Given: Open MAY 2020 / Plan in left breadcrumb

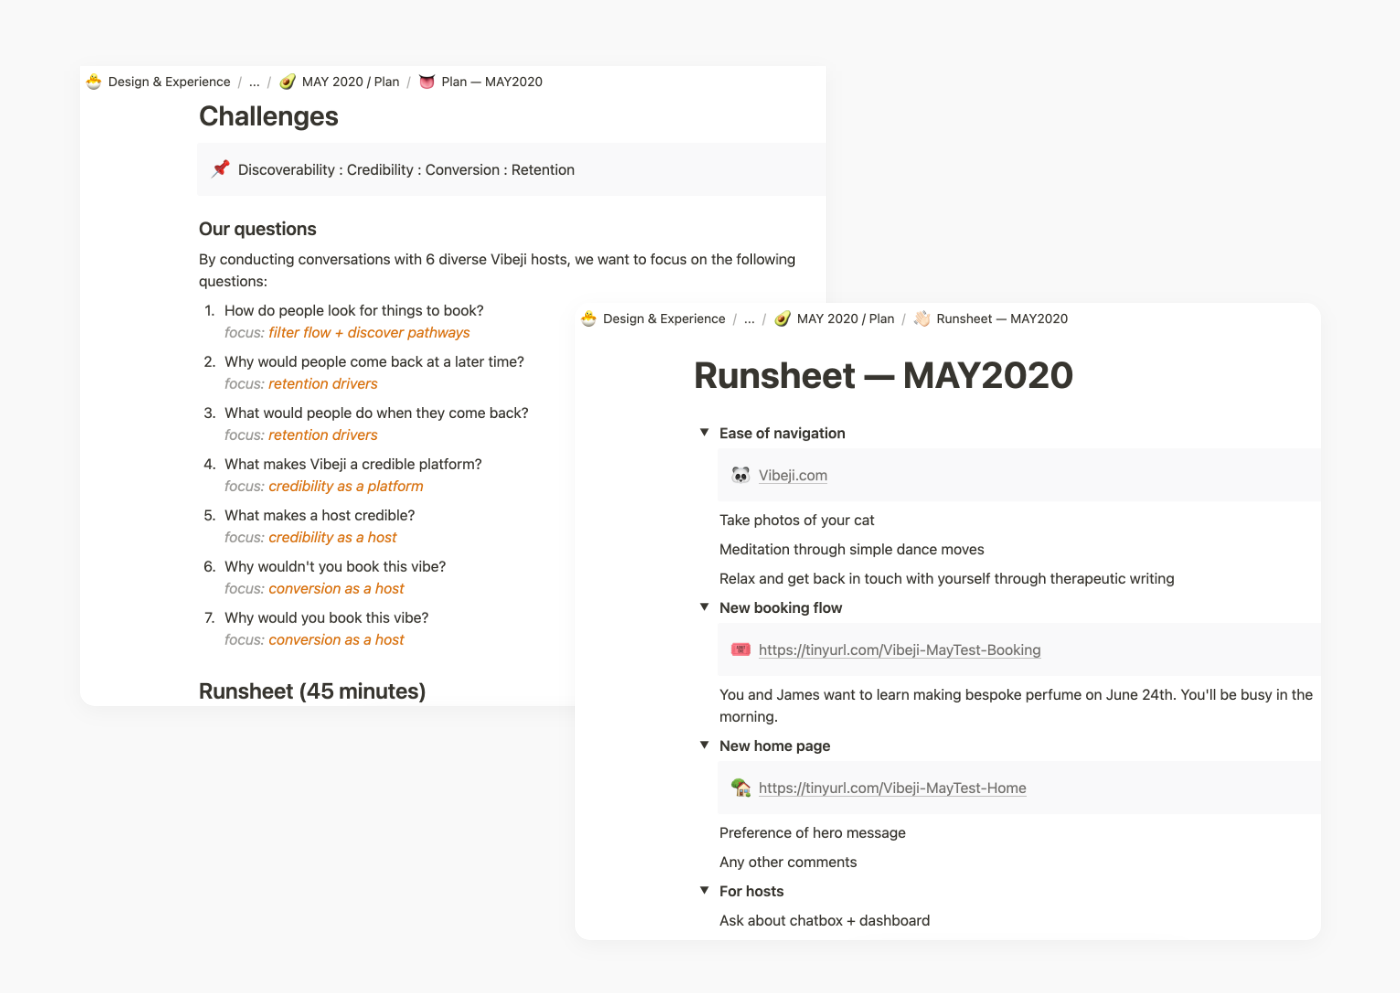Looking at the screenshot, I should 350,82.
